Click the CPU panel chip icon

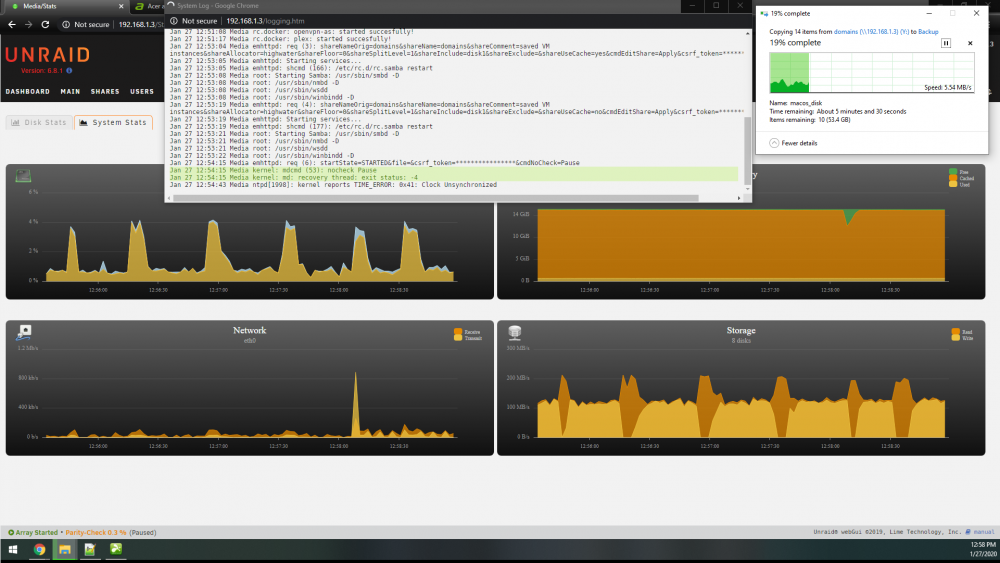tap(23, 175)
